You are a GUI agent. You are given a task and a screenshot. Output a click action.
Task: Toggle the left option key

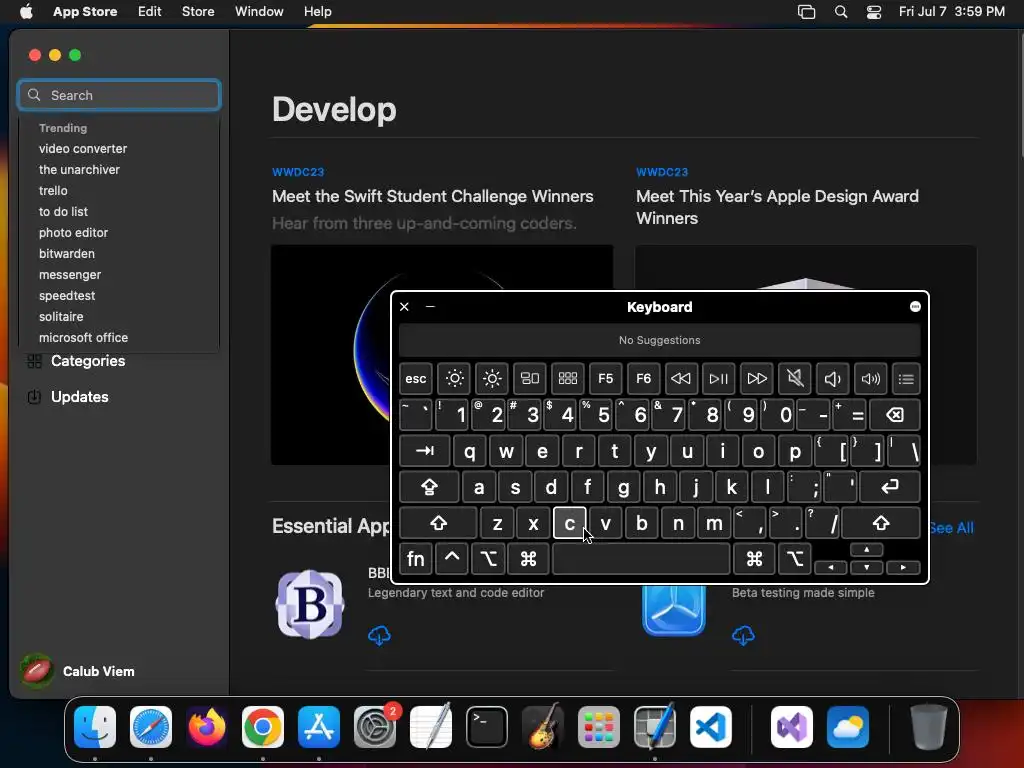[x=488, y=559]
